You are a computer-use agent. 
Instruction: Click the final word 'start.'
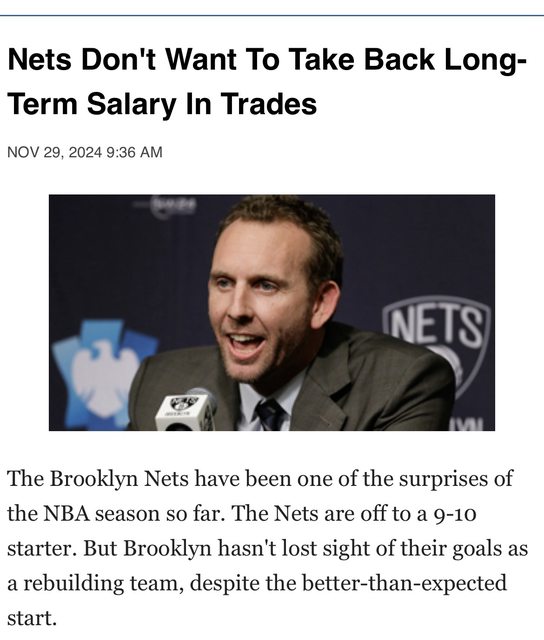(x=31, y=618)
